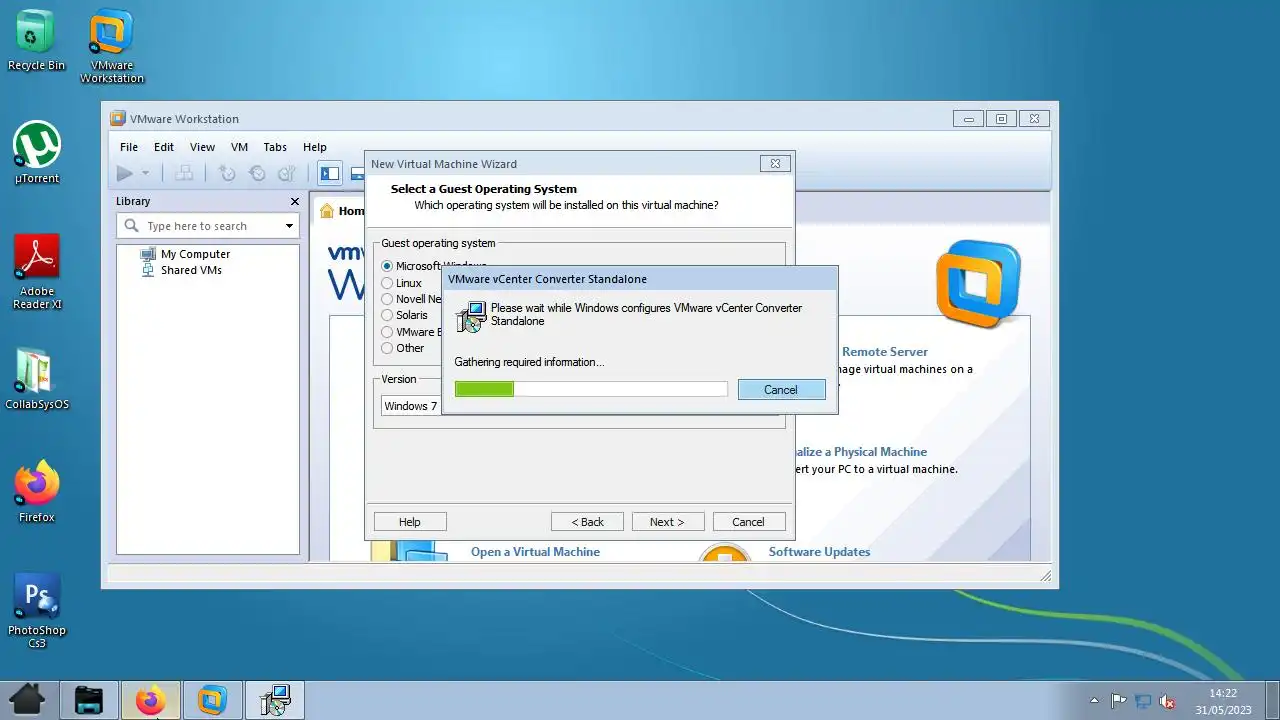Select Novell NetWare radio button
Screen dimensions: 1280x720
point(388,299)
